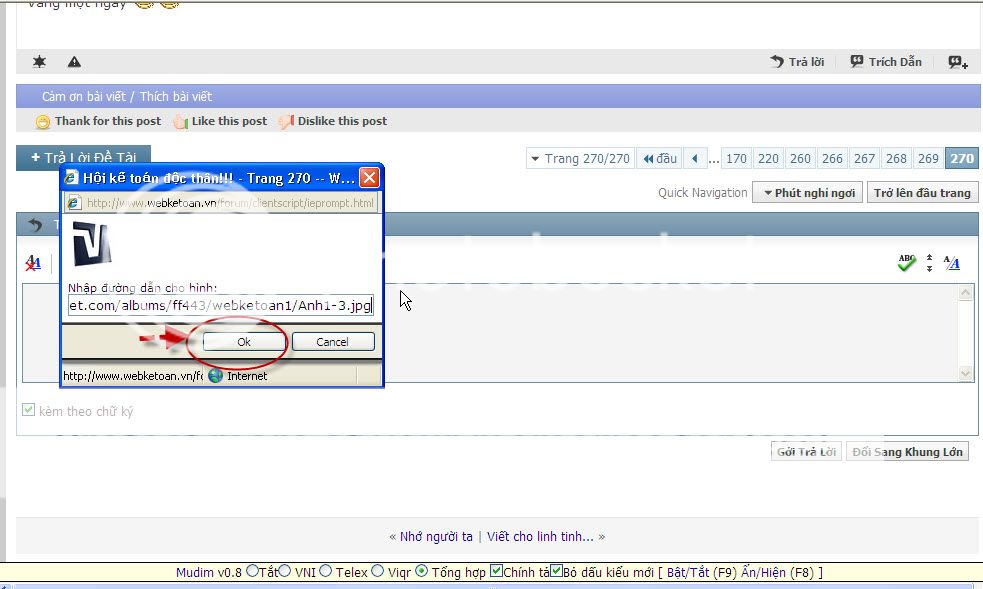Click the star-shaped icon beside the warning triangle
This screenshot has height=589, width=983.
click(x=39, y=62)
